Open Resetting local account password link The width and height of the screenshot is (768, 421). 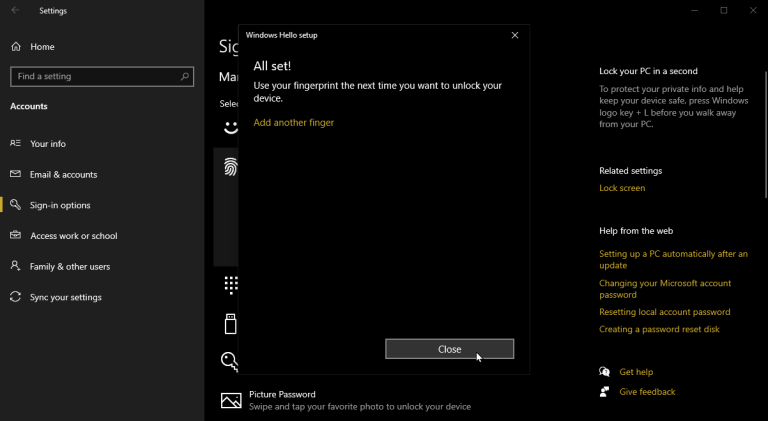(x=664, y=312)
